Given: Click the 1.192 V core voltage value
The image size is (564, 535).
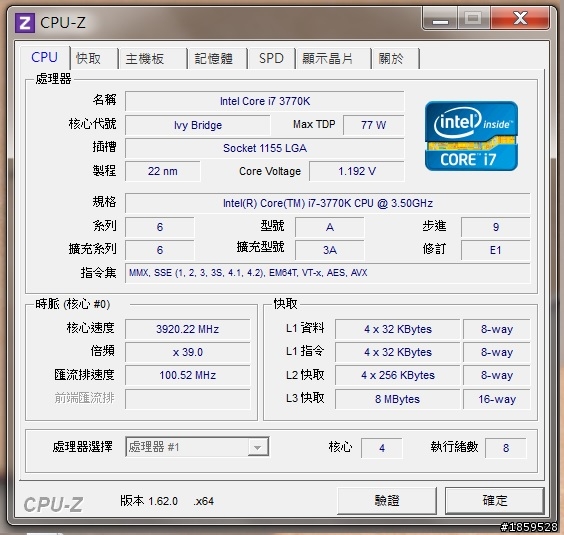Looking at the screenshot, I should pos(357,171).
